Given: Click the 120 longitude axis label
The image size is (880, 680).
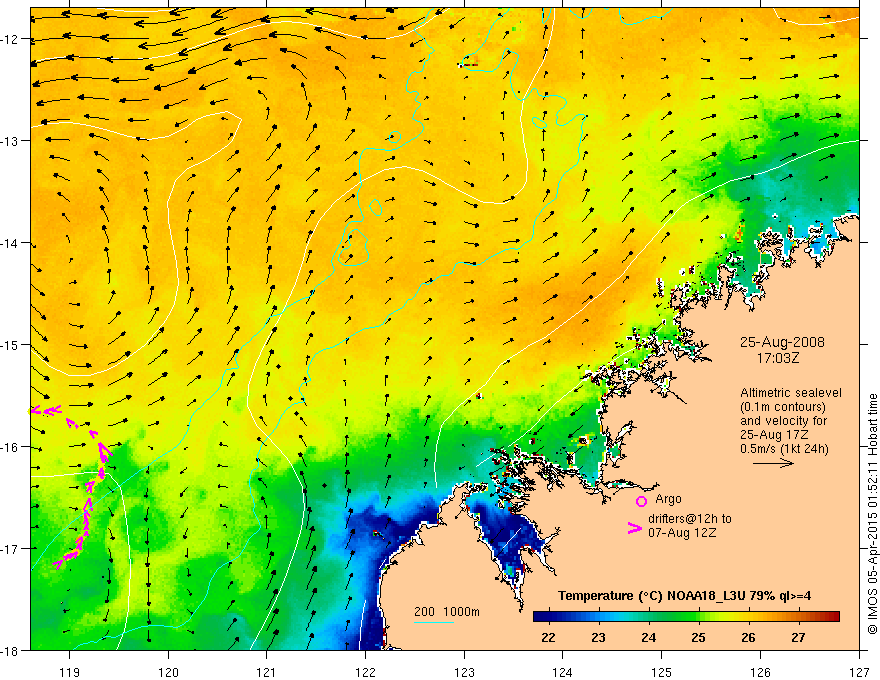Looking at the screenshot, I should [x=168, y=672].
